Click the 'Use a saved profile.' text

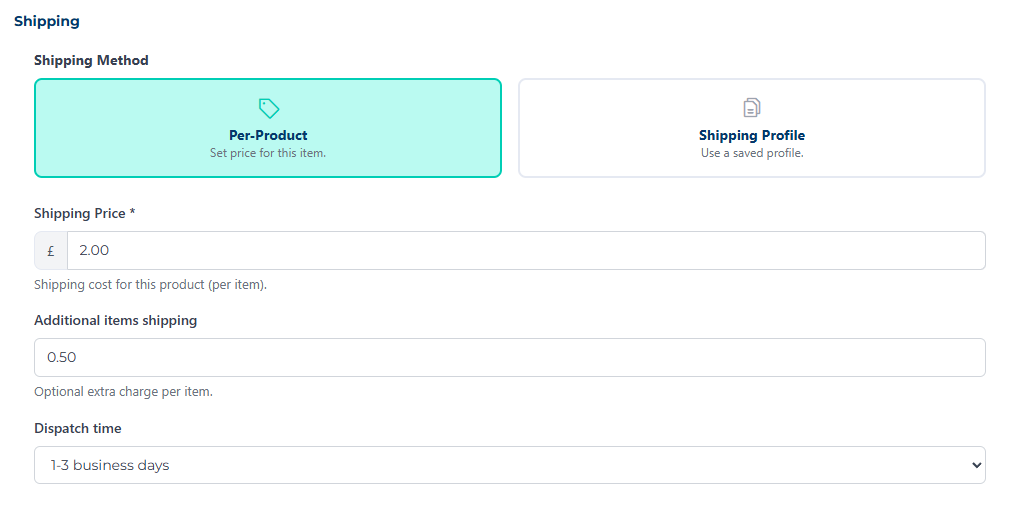click(752, 154)
